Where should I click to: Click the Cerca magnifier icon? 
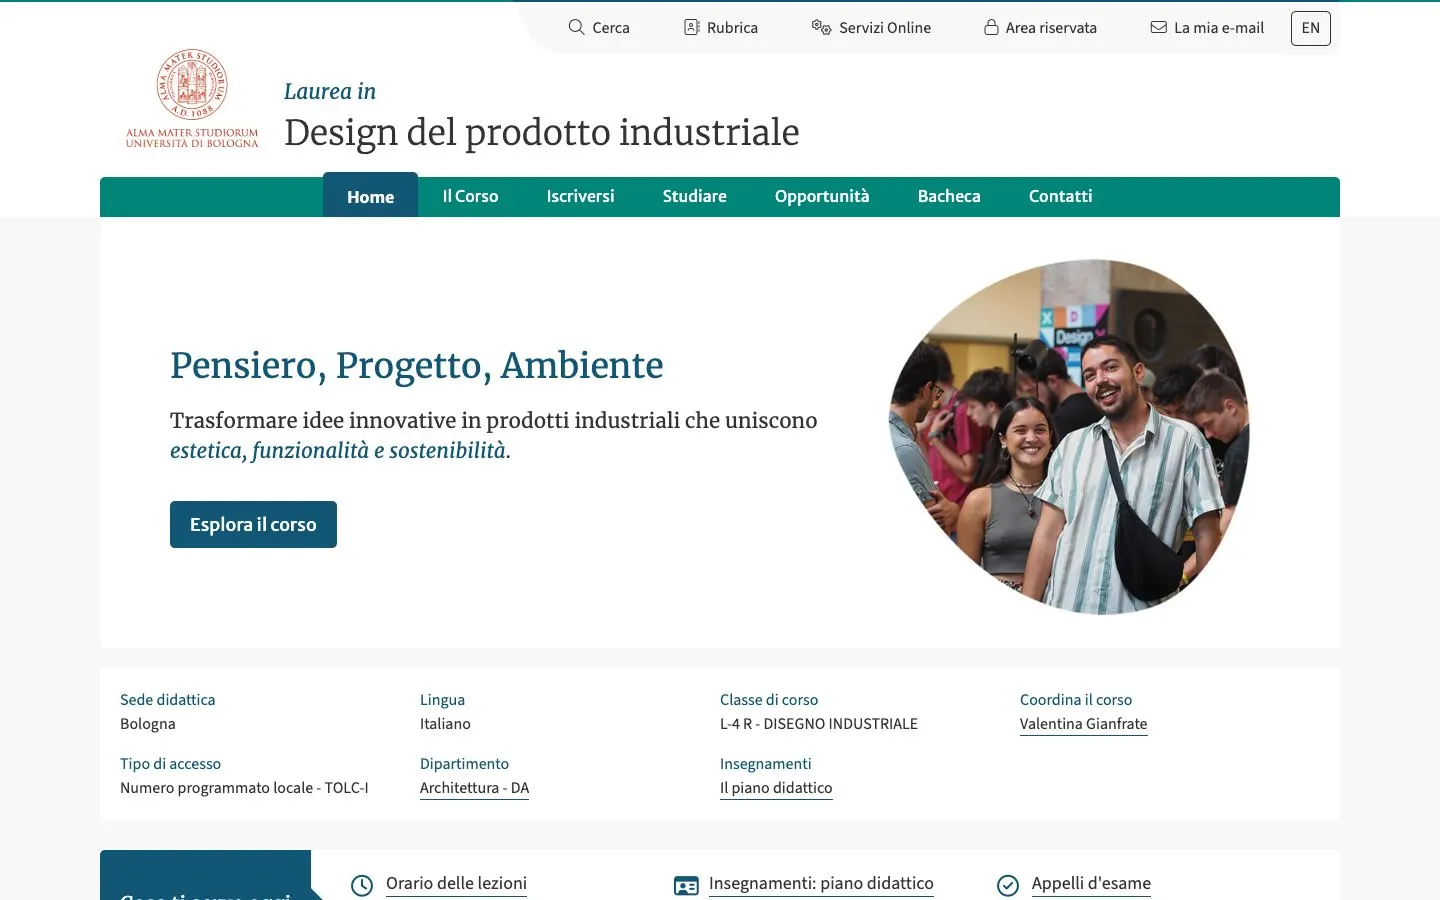(576, 27)
